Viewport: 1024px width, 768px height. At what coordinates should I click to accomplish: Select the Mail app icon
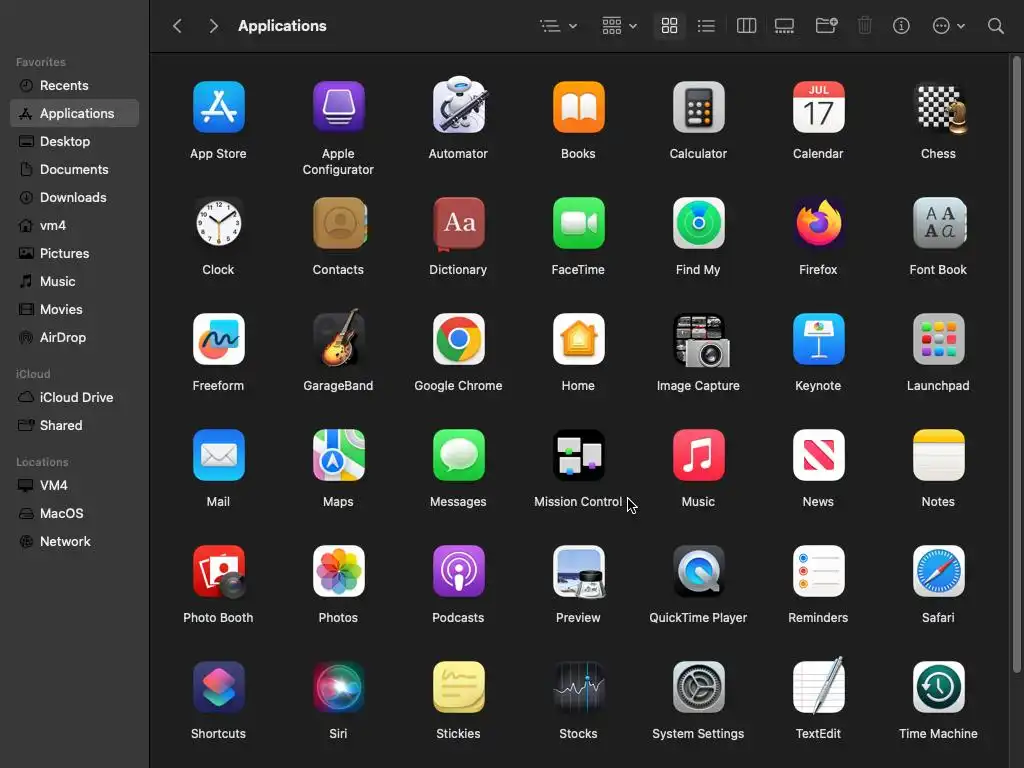[218, 455]
